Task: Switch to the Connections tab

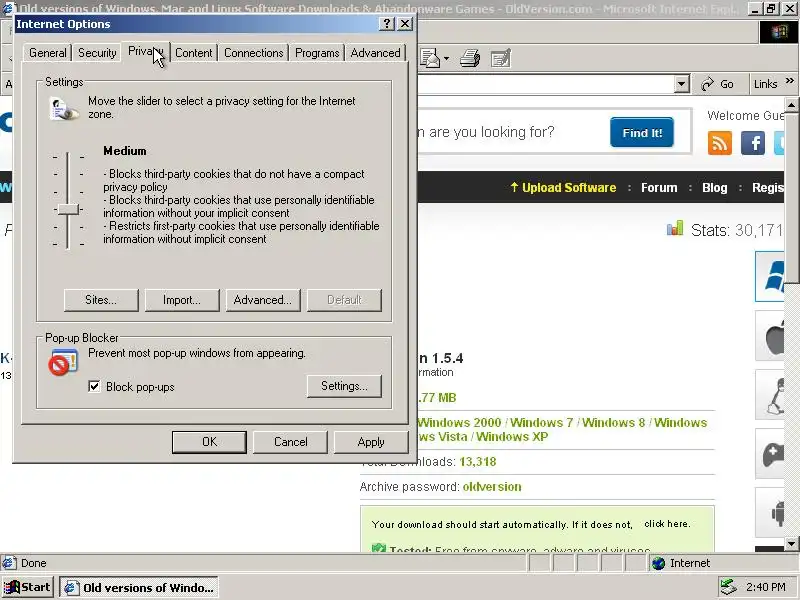Action: point(254,53)
